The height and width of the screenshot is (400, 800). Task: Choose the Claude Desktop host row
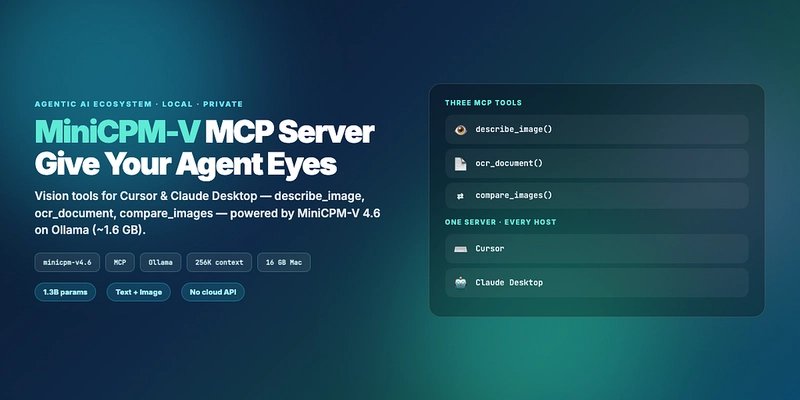point(597,283)
